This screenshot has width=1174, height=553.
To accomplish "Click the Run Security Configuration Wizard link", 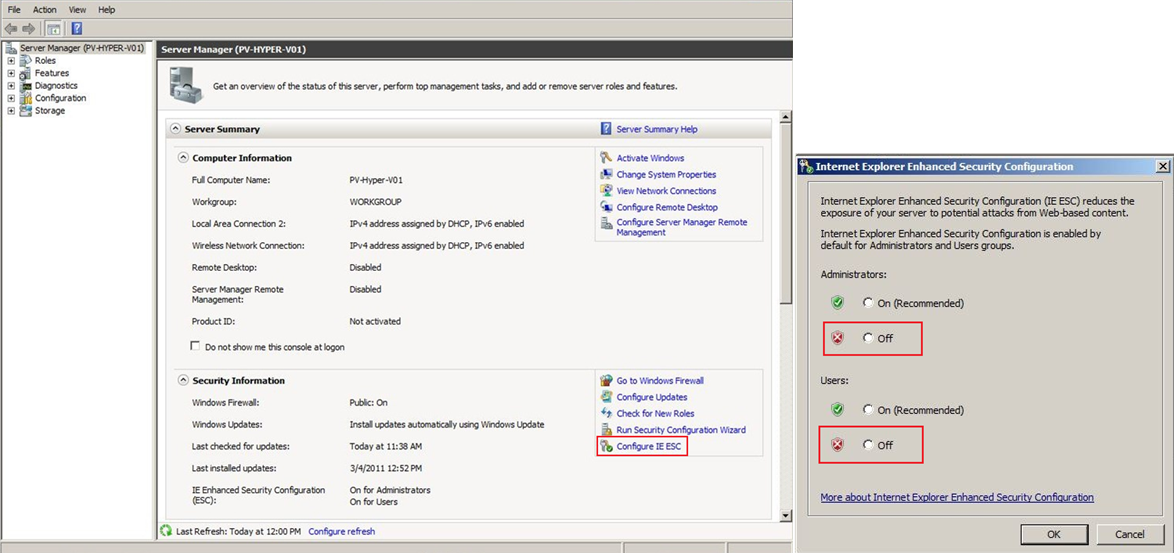I will pos(681,430).
